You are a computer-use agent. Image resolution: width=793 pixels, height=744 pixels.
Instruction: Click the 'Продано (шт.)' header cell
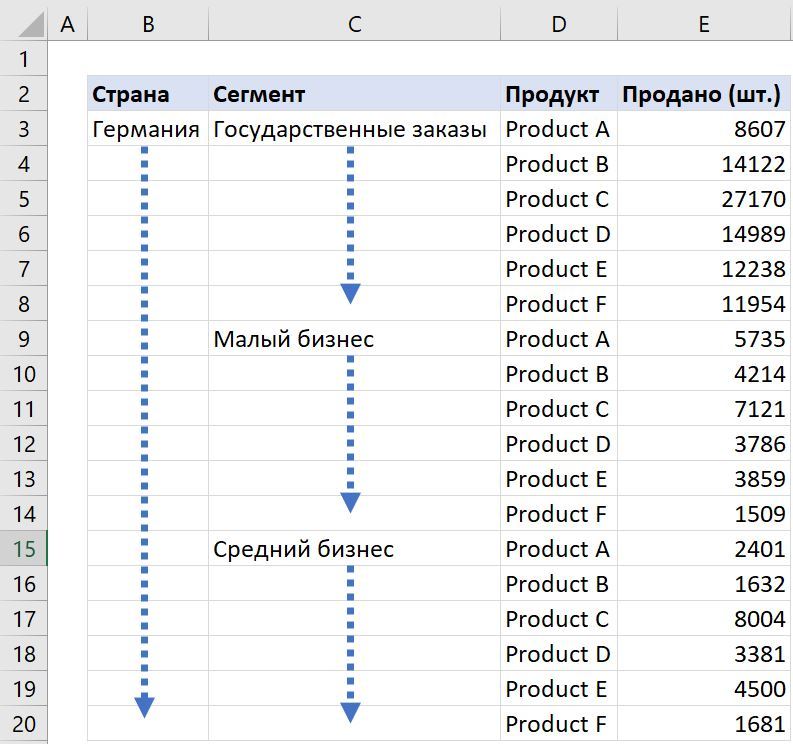point(704,94)
